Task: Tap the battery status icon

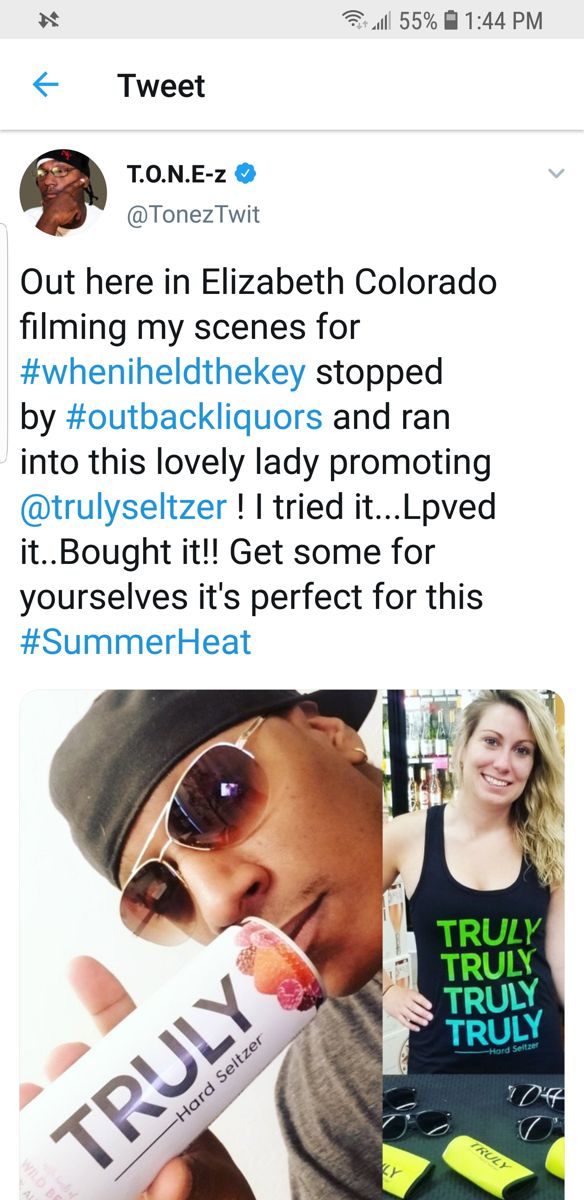Action: click(x=453, y=20)
